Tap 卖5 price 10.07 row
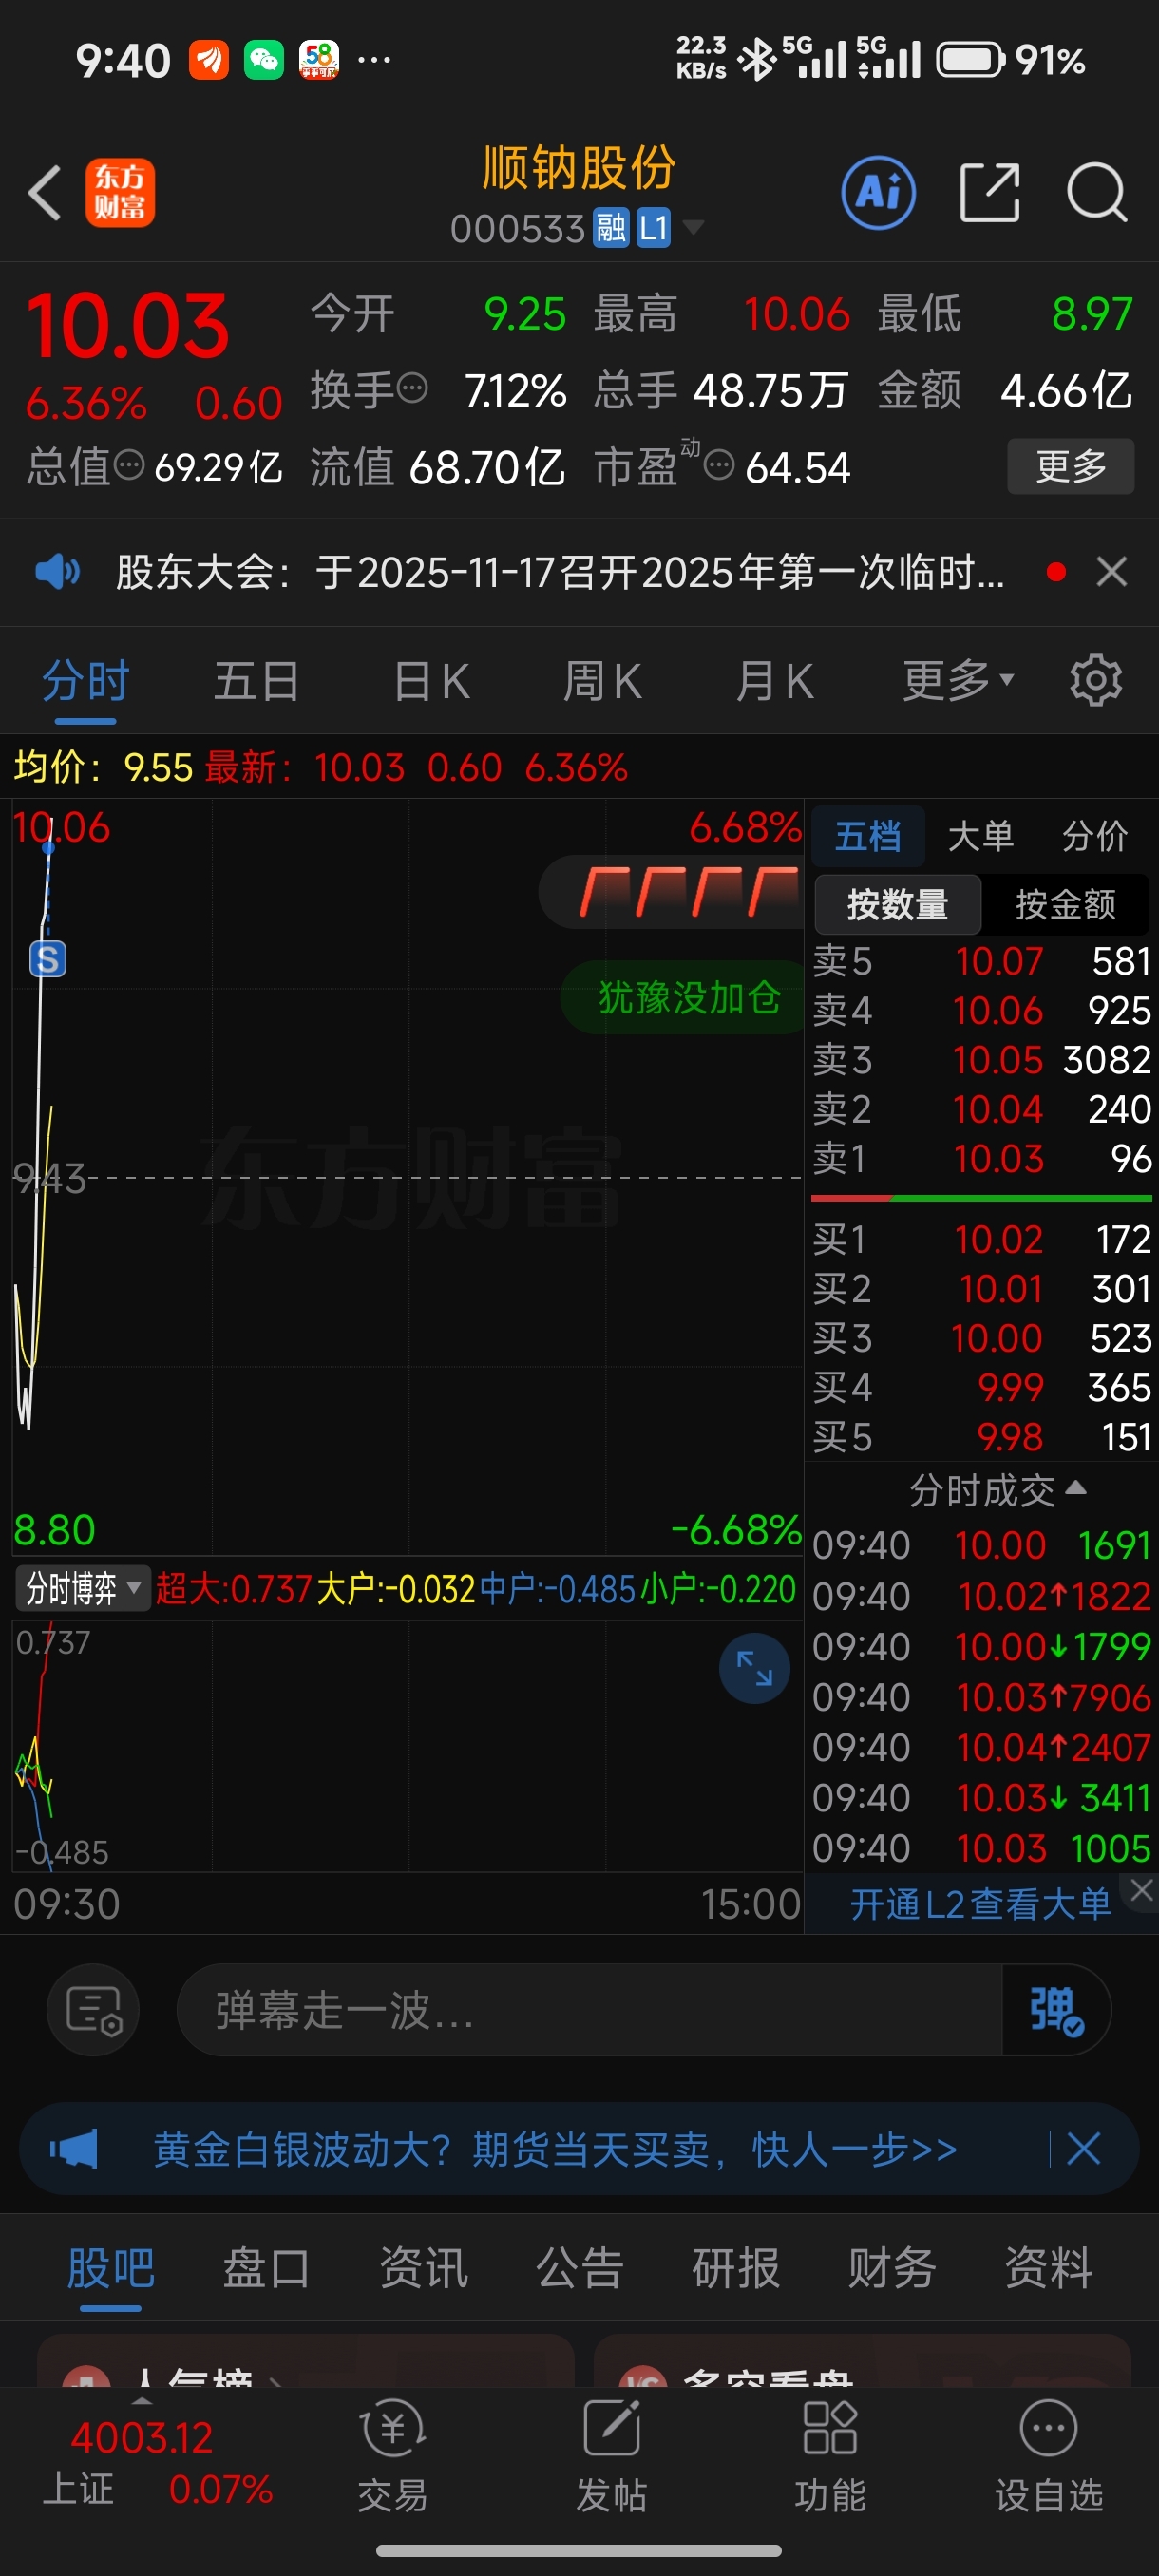The height and width of the screenshot is (2576, 1159). click(982, 962)
